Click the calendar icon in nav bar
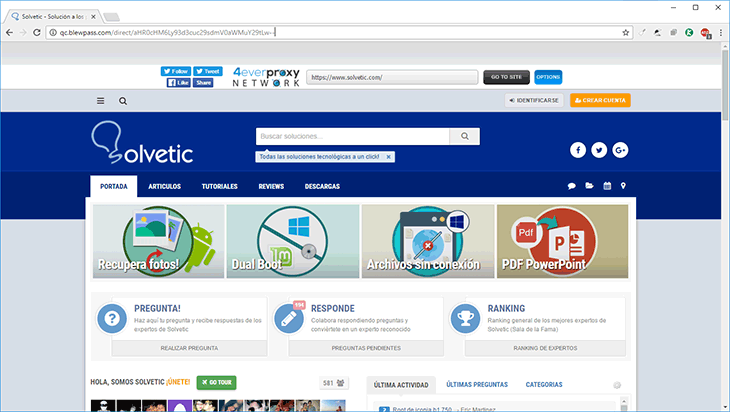The image size is (730, 412). 607,186
